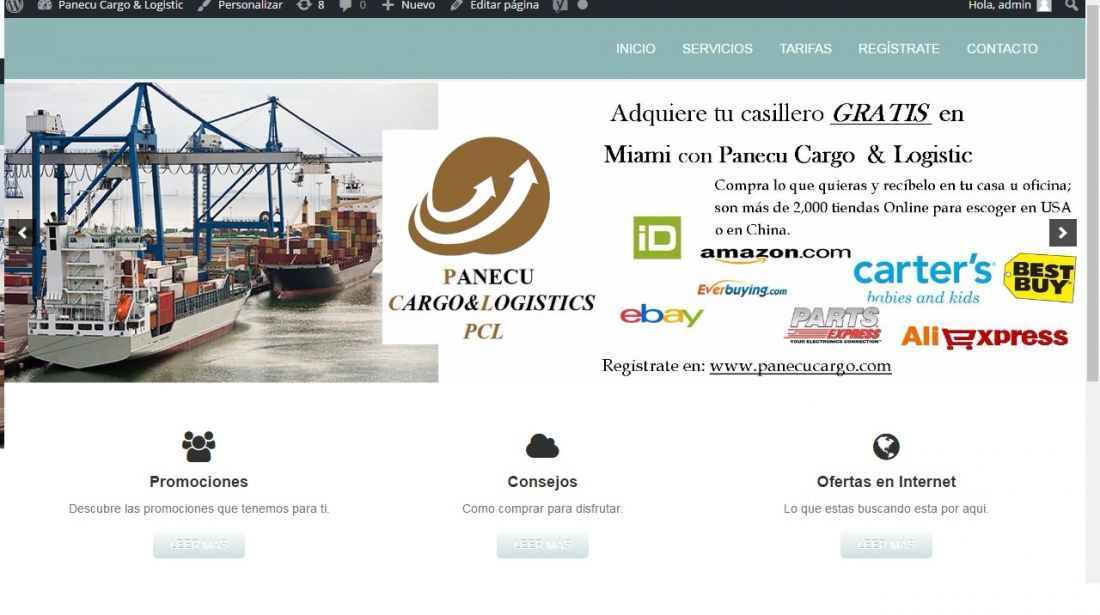This screenshot has width=1100, height=615.
Task: Open the SERVICIOS navigation item
Action: 717,48
